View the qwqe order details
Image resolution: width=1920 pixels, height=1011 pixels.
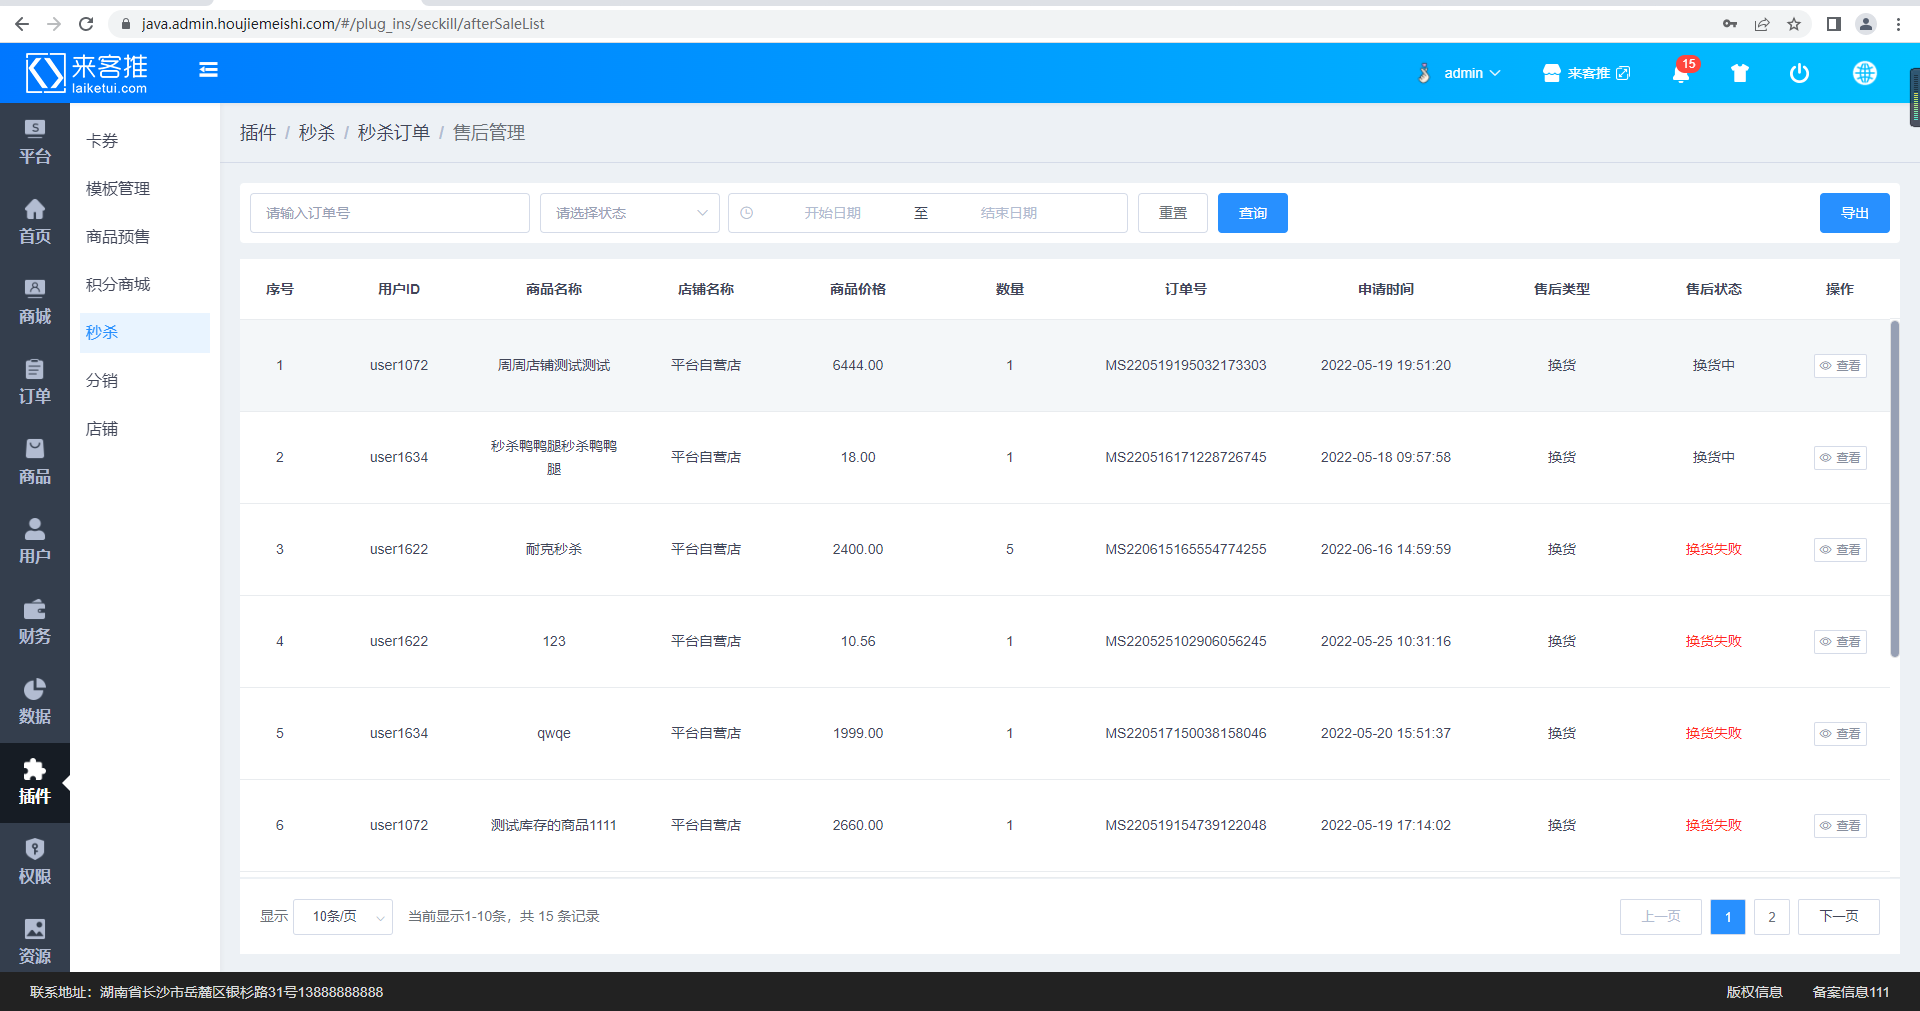[1840, 734]
